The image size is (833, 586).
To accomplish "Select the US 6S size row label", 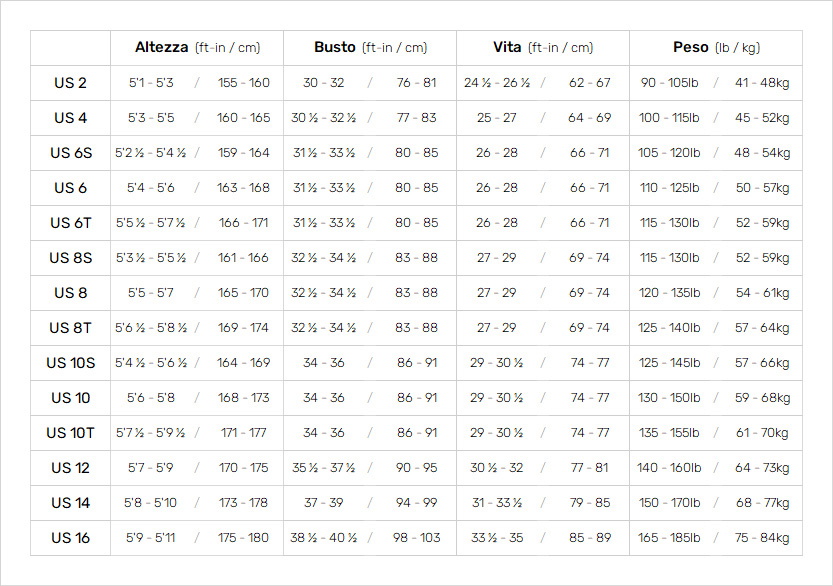I will 71,153.
